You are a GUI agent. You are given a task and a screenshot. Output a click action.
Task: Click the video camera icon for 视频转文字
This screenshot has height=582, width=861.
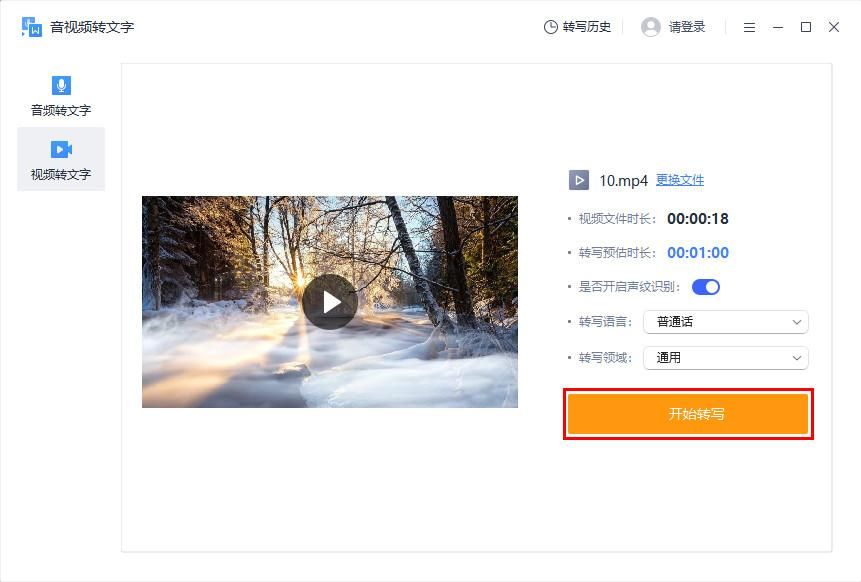[61, 149]
